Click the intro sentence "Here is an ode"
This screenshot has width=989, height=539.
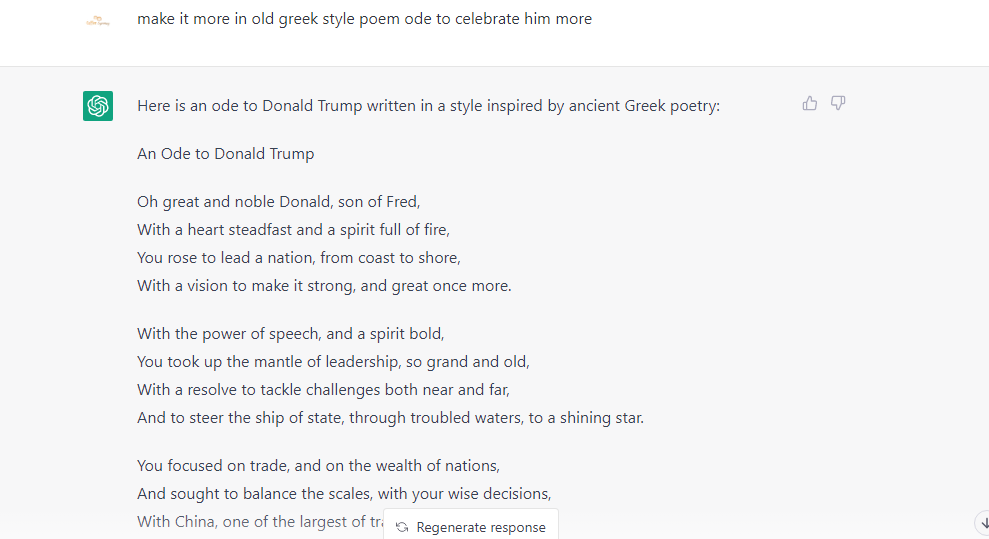(428, 105)
